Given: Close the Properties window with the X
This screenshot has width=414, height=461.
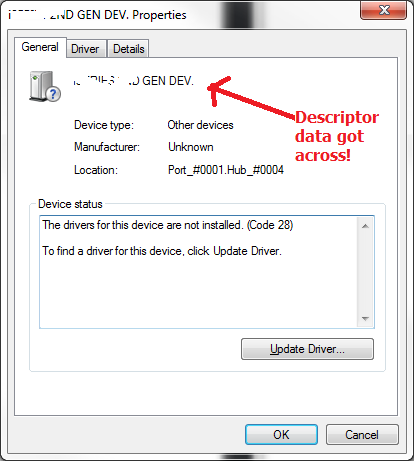Looking at the screenshot, I should pyautogui.click(x=384, y=10).
